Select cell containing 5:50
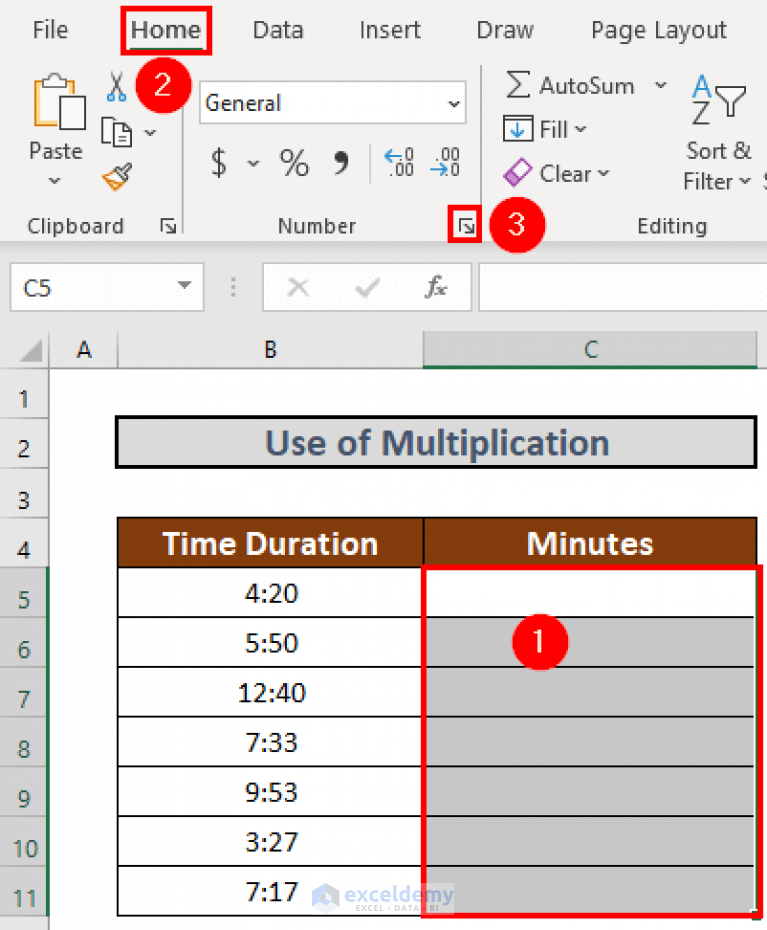767x930 pixels. (270, 642)
